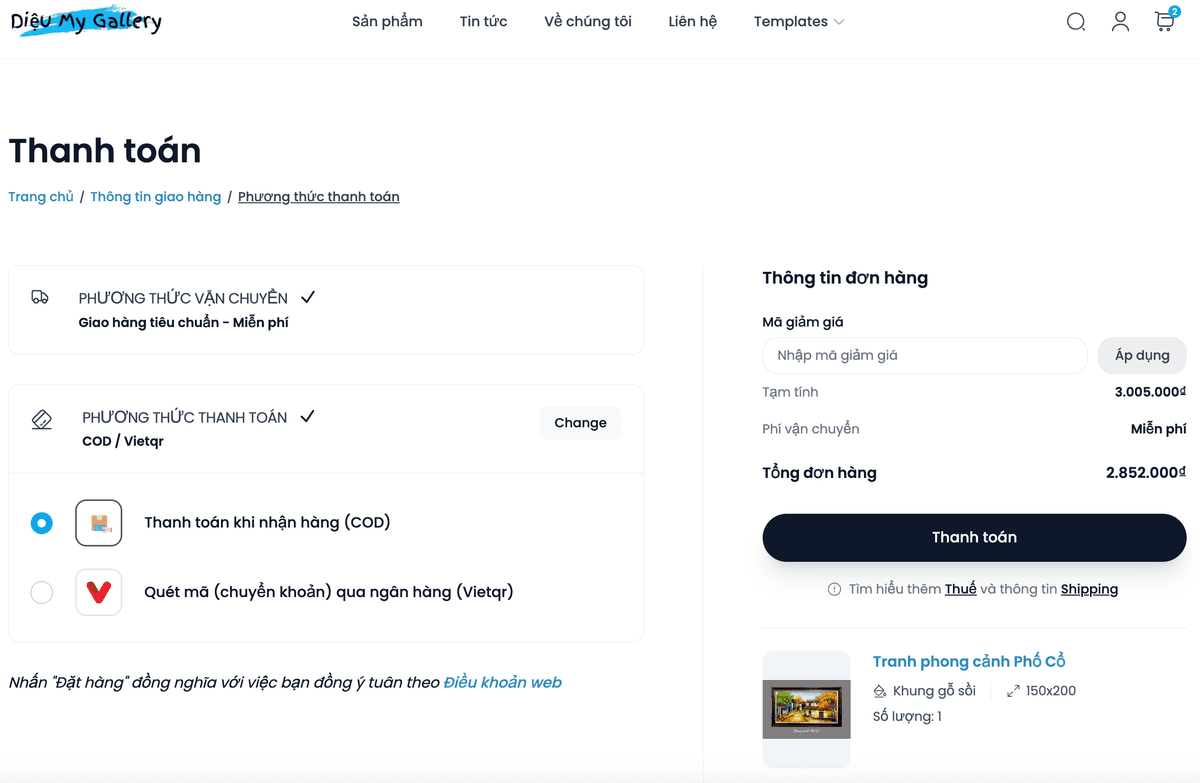Screen dimensions: 1200x783
Task: Click the COD package payment icon
Action: (99, 523)
